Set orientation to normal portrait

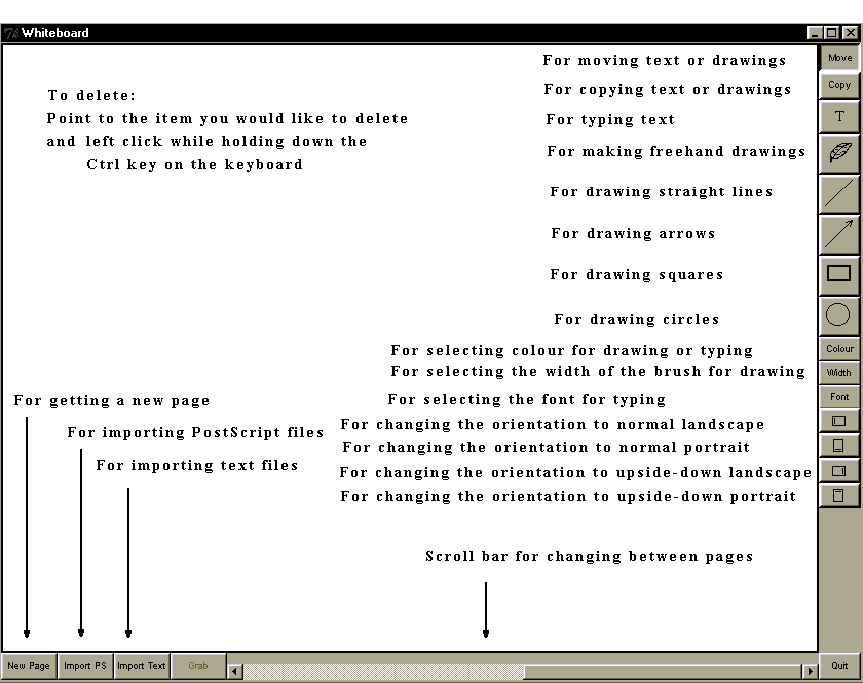tap(839, 446)
